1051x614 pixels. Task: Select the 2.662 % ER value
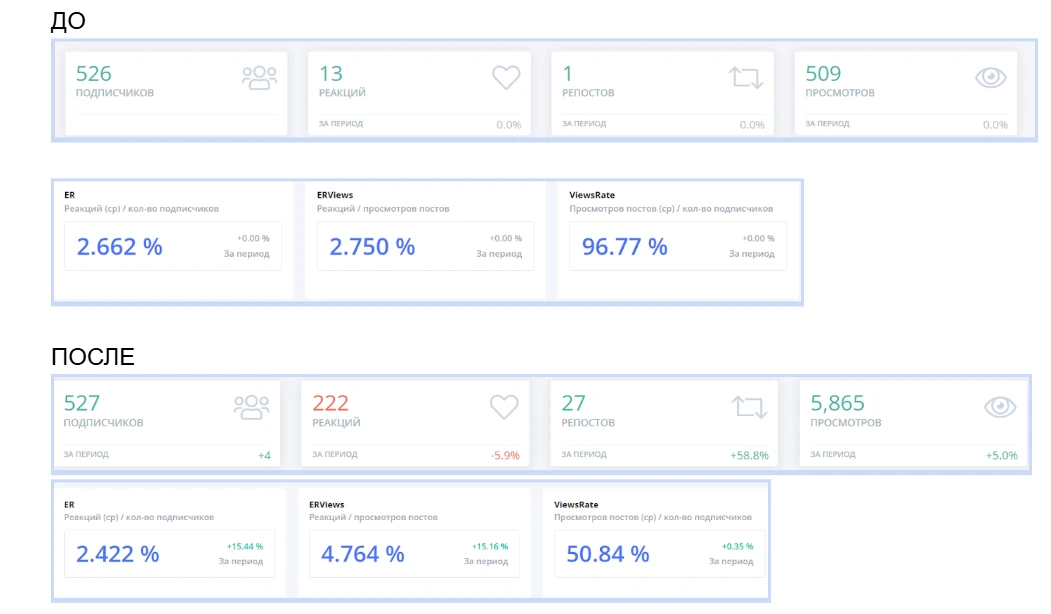pos(119,247)
